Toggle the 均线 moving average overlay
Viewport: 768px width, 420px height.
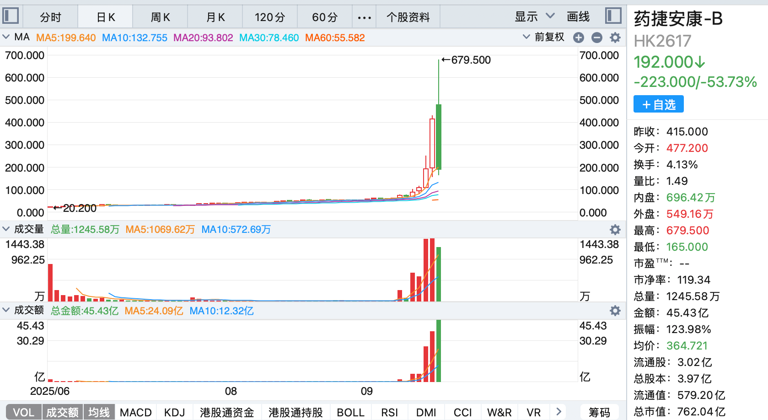click(98, 412)
